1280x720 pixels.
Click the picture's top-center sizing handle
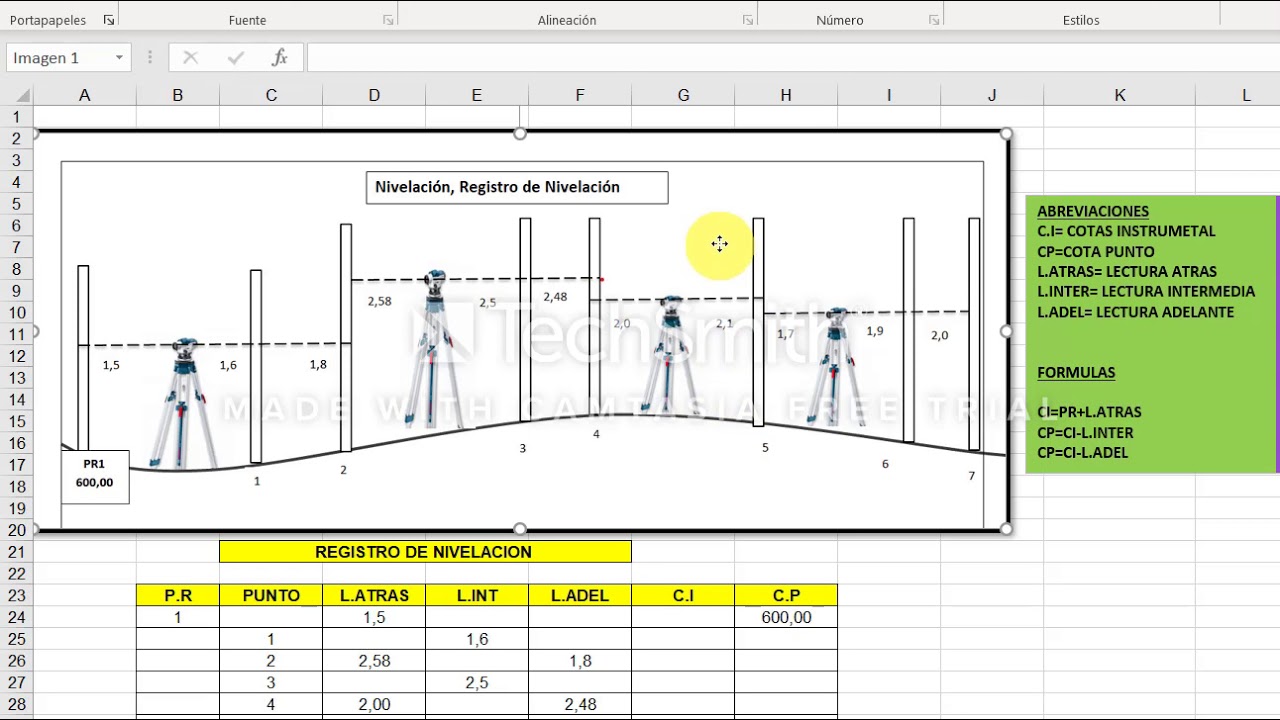(520, 133)
